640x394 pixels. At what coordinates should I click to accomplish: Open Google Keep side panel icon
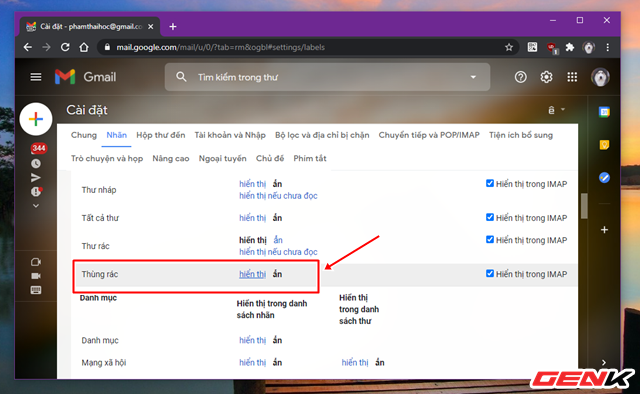604,145
